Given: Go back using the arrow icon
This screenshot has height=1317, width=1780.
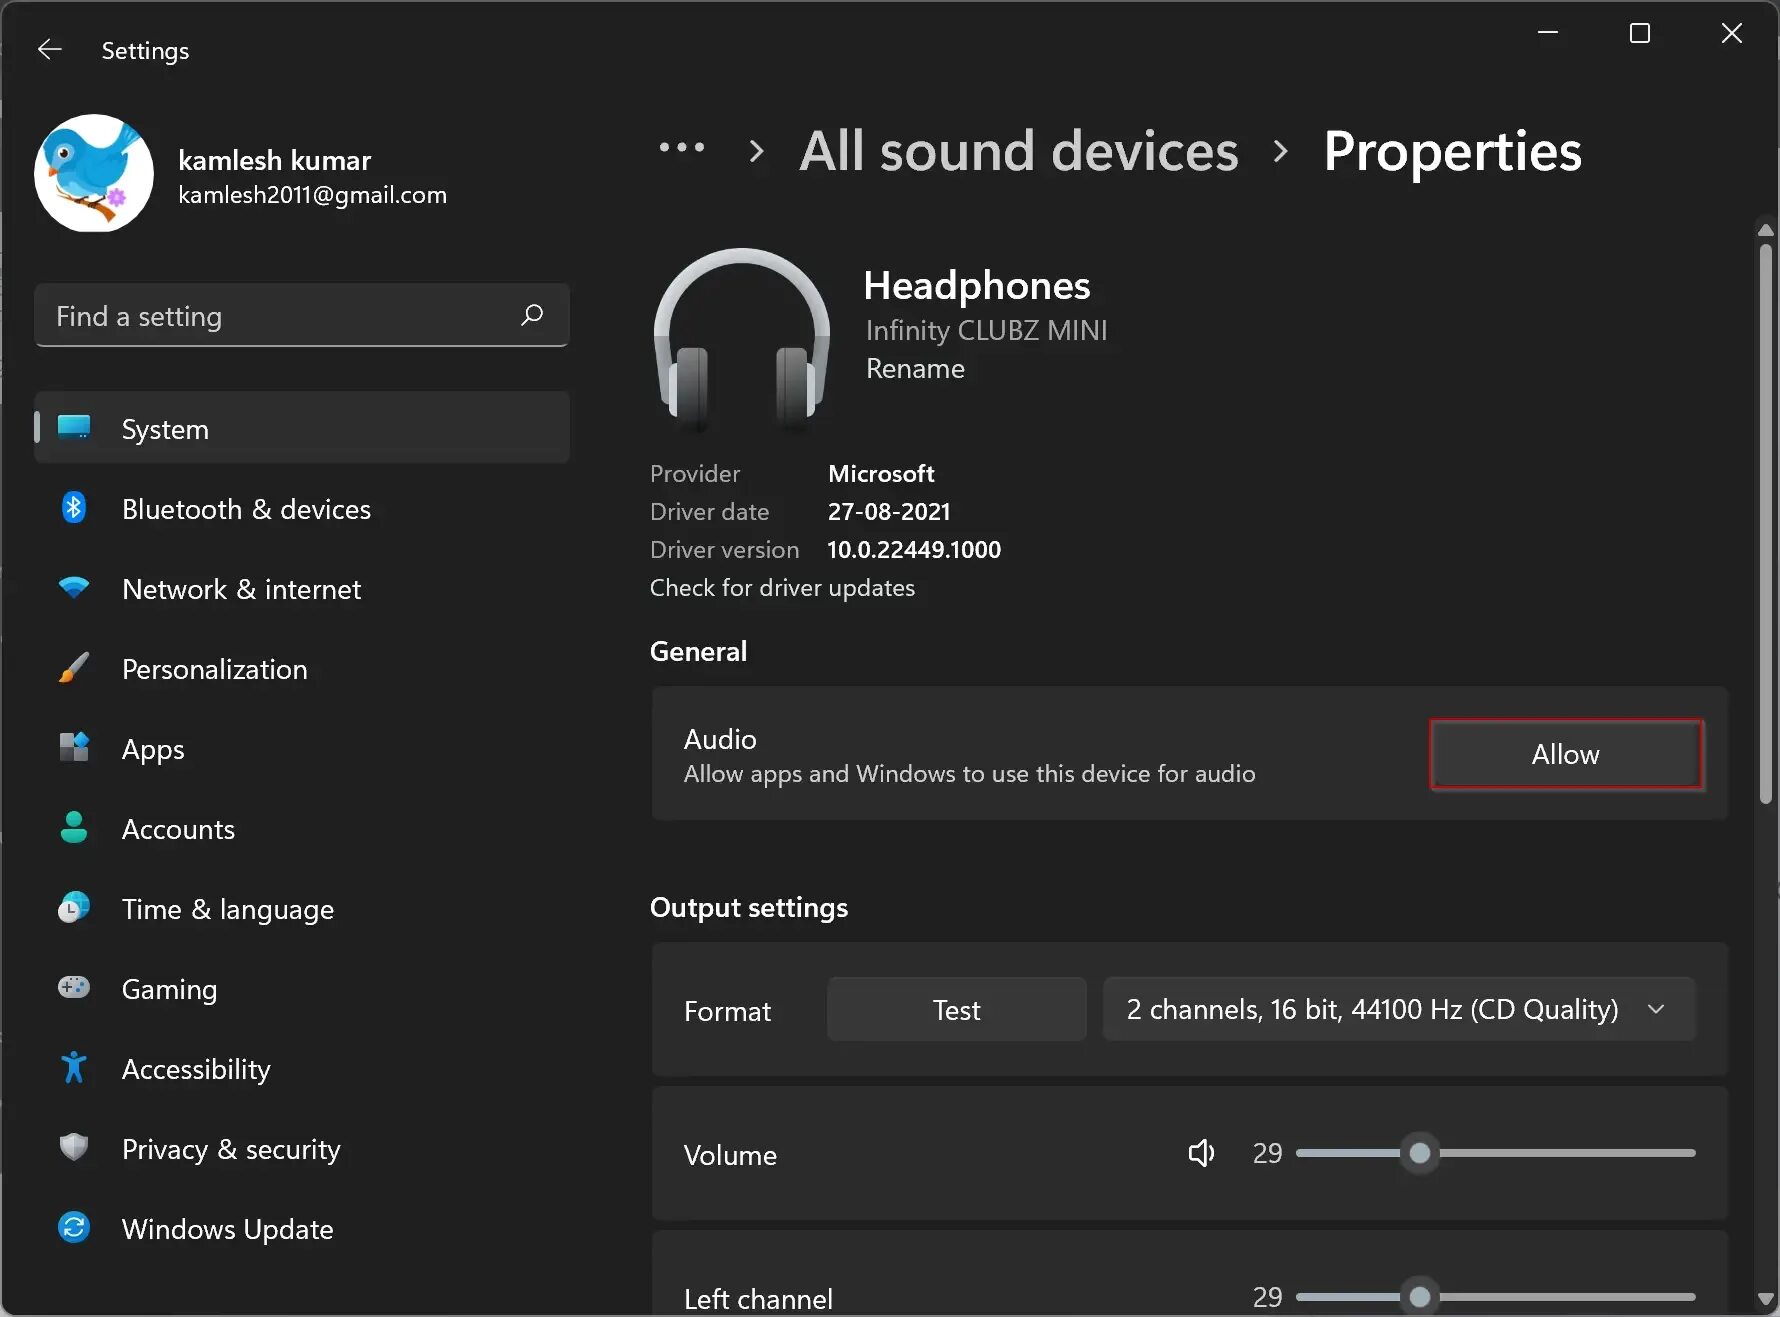Looking at the screenshot, I should pos(49,50).
